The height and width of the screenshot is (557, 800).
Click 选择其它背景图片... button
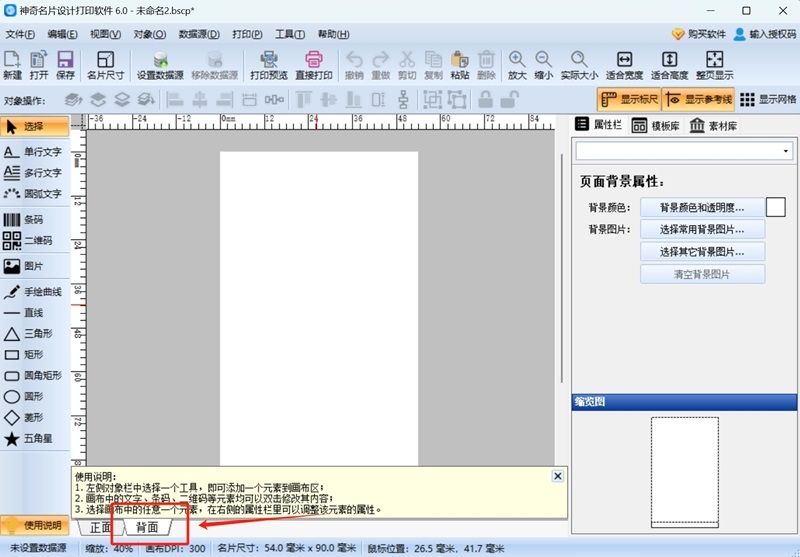pyautogui.click(x=702, y=251)
